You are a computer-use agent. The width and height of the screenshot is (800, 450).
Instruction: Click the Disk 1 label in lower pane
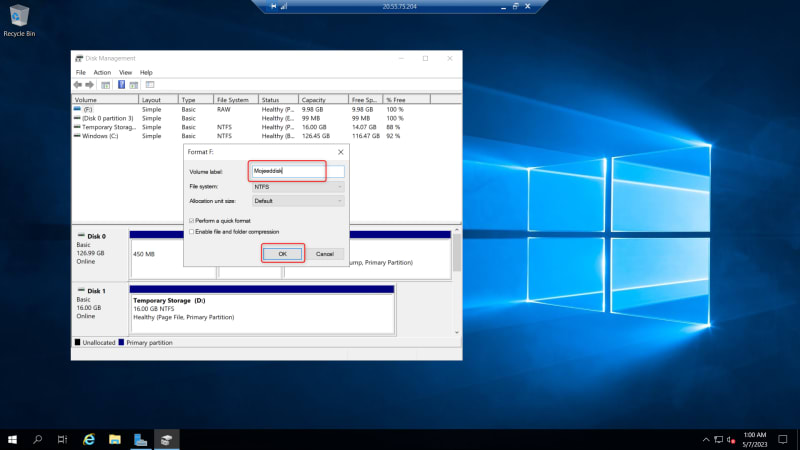[x=96, y=291]
